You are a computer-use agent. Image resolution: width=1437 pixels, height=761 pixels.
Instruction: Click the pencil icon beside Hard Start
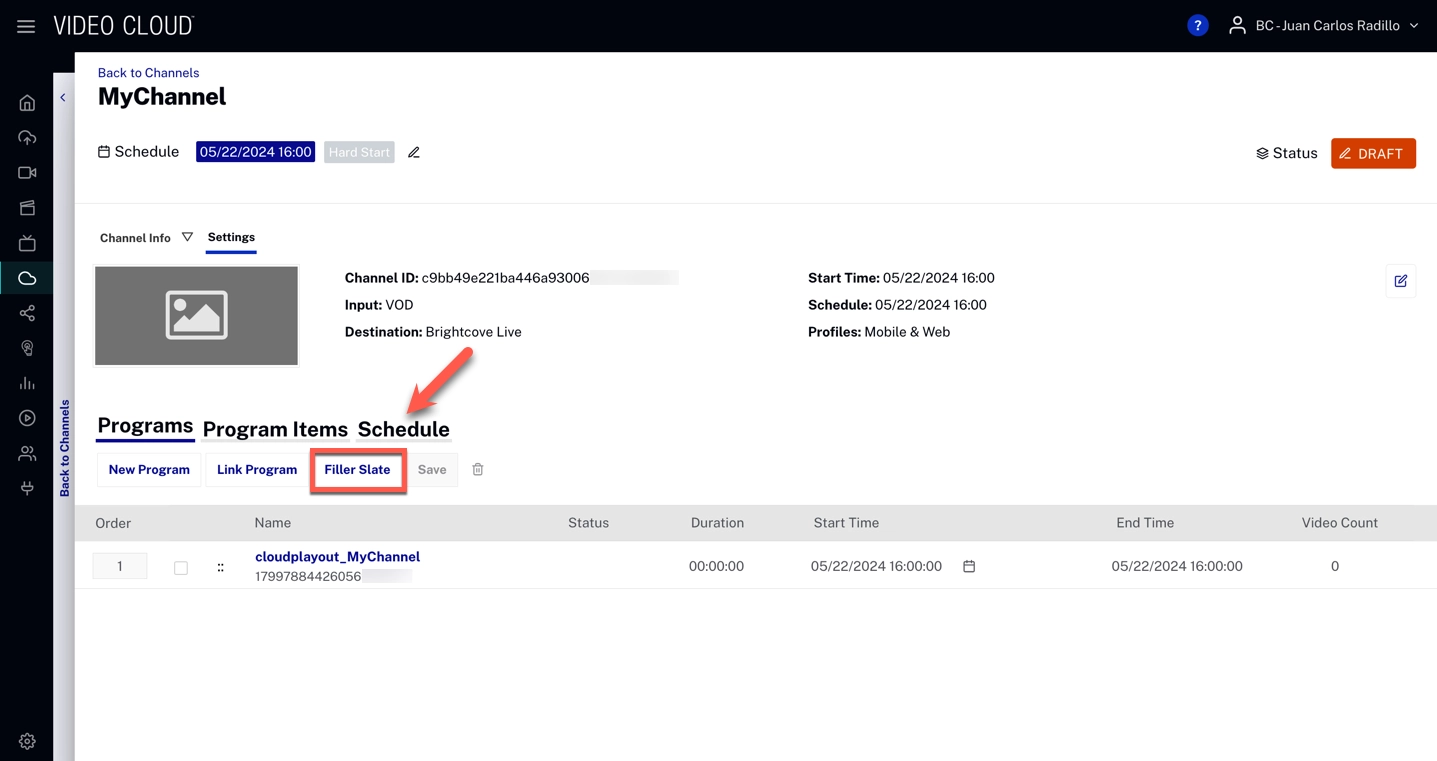(x=414, y=153)
